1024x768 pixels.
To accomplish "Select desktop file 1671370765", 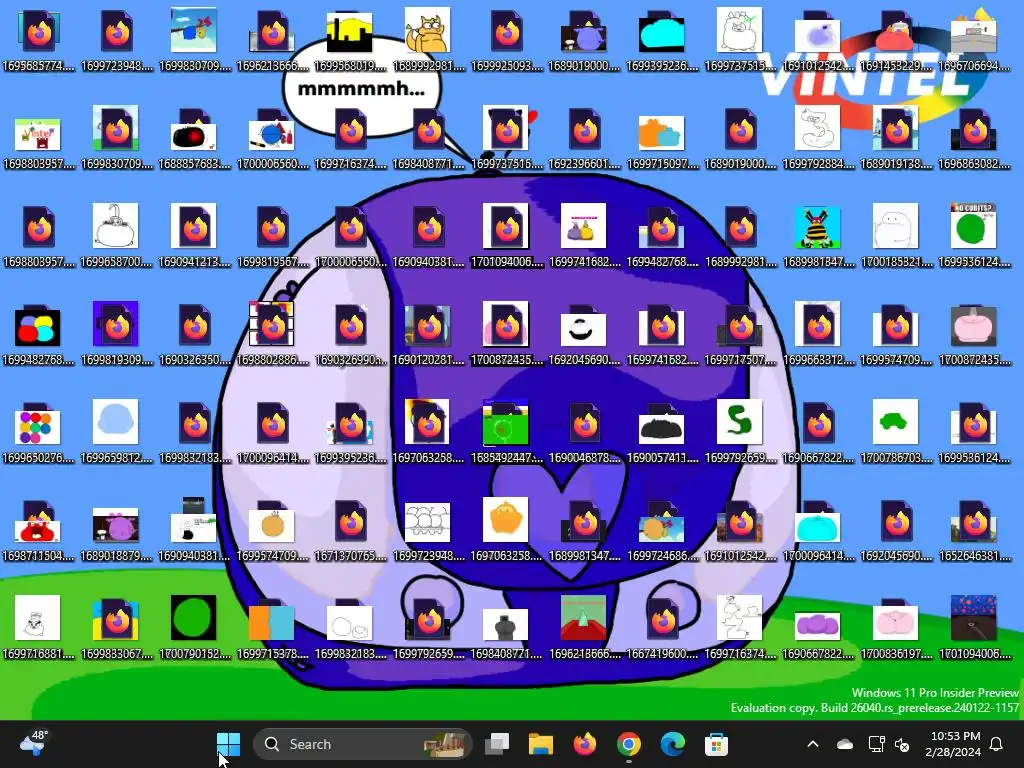I will [351, 529].
